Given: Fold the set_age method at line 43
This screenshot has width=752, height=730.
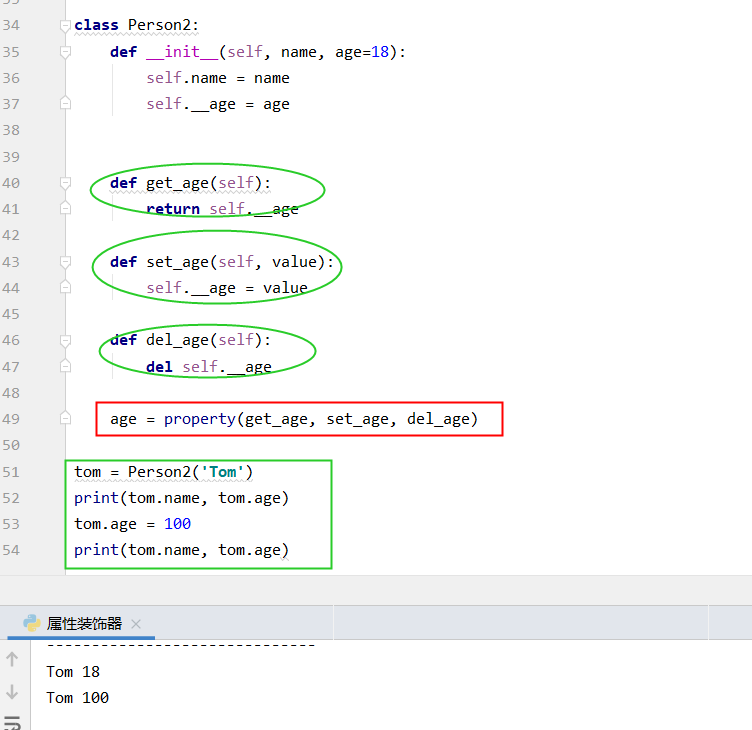Looking at the screenshot, I should pyautogui.click(x=65, y=262).
